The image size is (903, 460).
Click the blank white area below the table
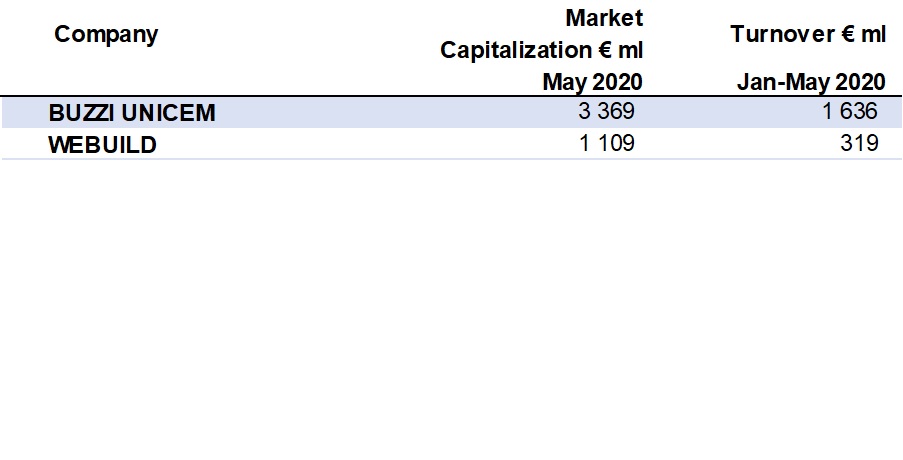[450, 310]
